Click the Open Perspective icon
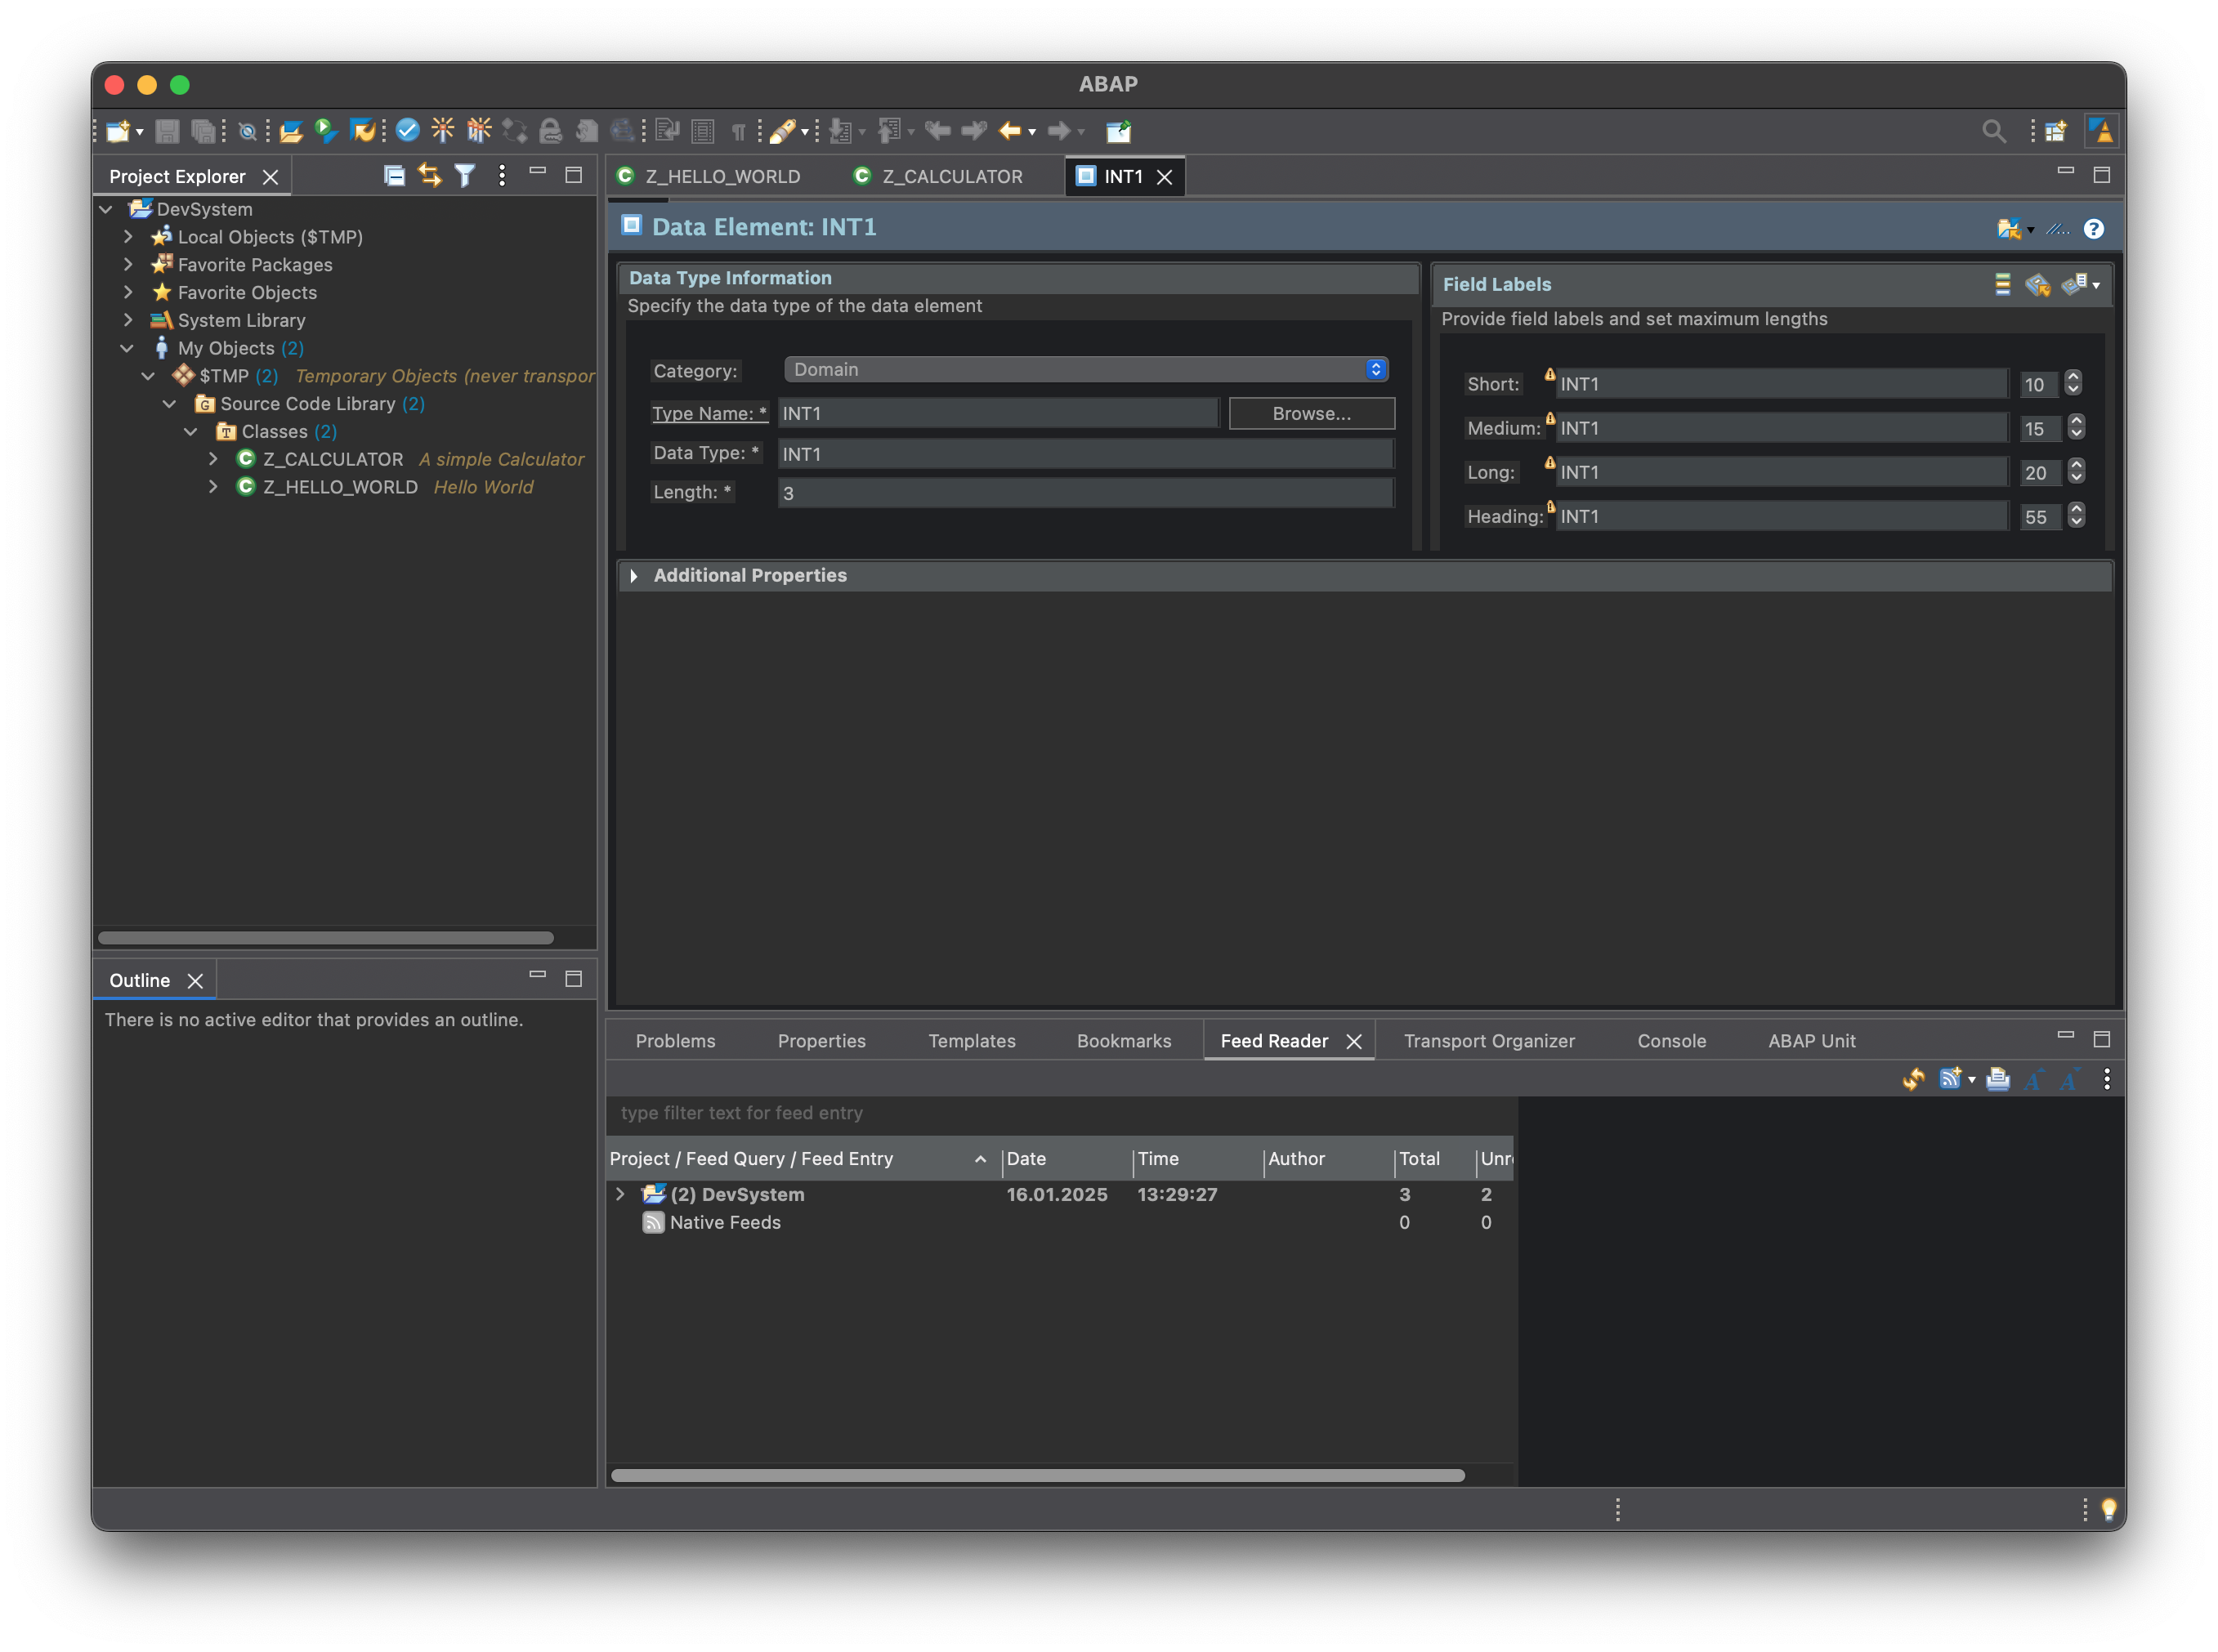 tap(2056, 131)
